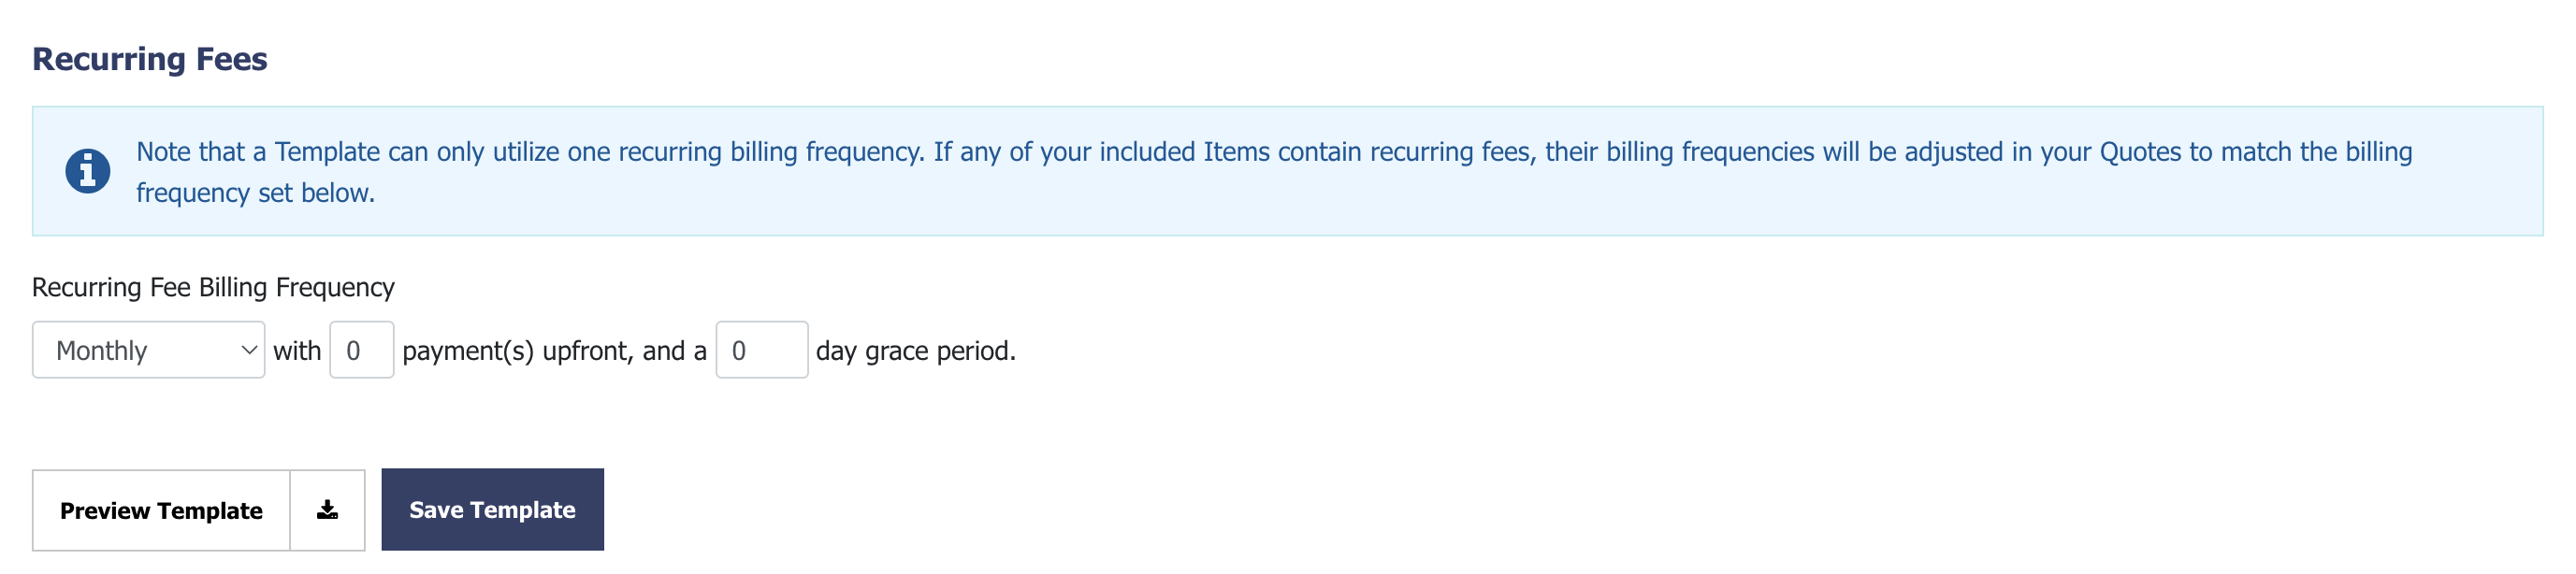Expand the chevron arrow on the Monthly select
The height and width of the screenshot is (574, 2576).
tap(249, 350)
